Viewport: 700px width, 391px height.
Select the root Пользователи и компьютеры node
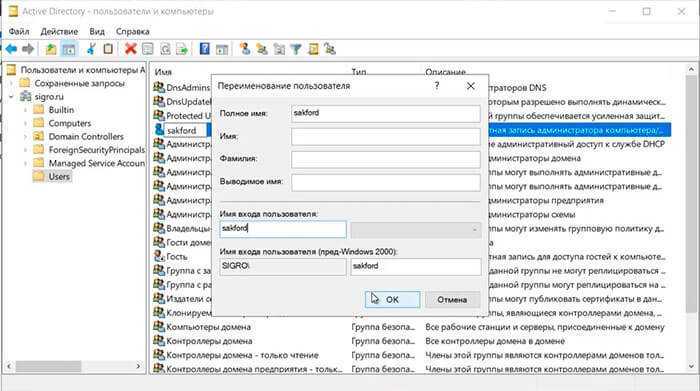83,70
